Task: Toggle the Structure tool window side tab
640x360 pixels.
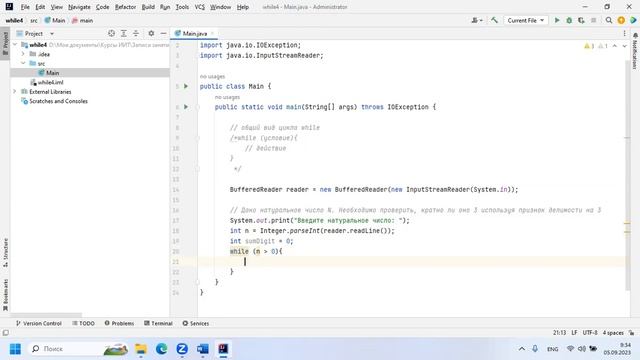Action: click(5, 252)
